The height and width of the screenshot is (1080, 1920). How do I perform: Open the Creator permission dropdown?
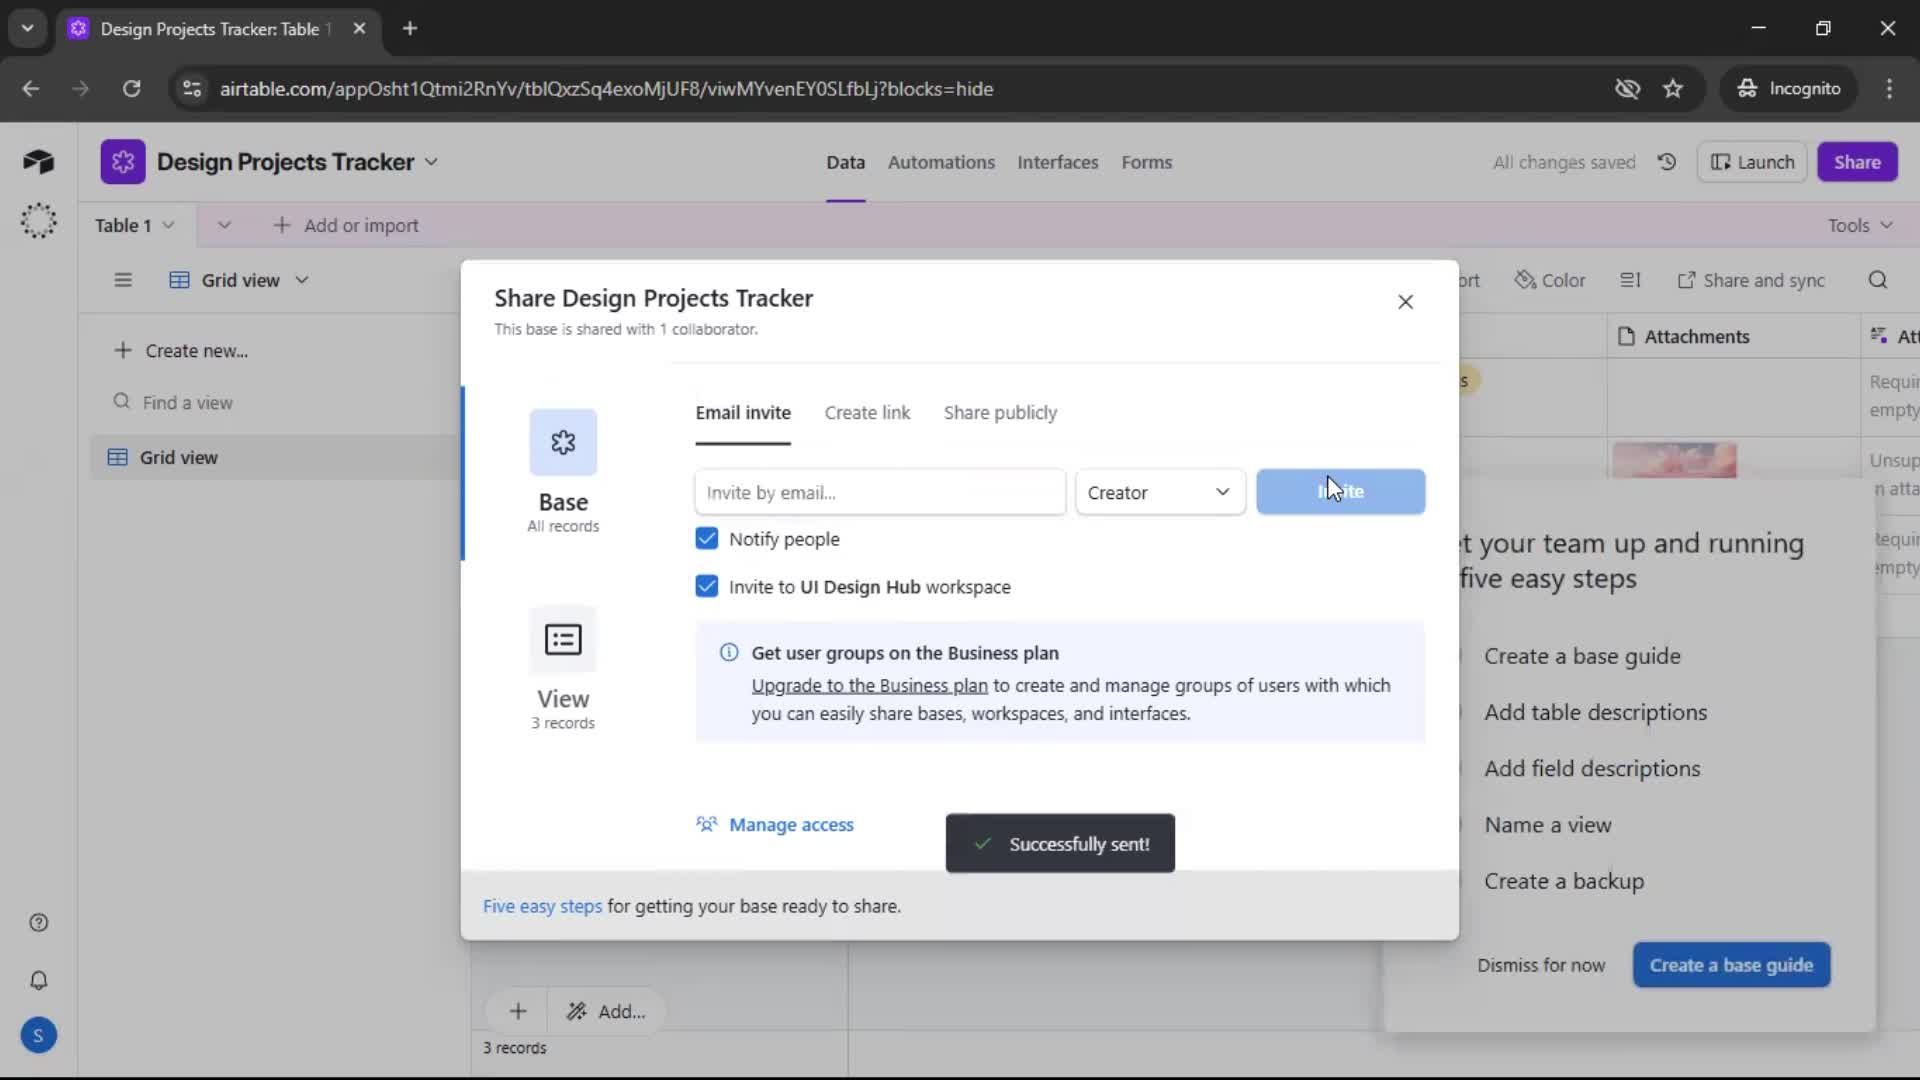(1160, 492)
